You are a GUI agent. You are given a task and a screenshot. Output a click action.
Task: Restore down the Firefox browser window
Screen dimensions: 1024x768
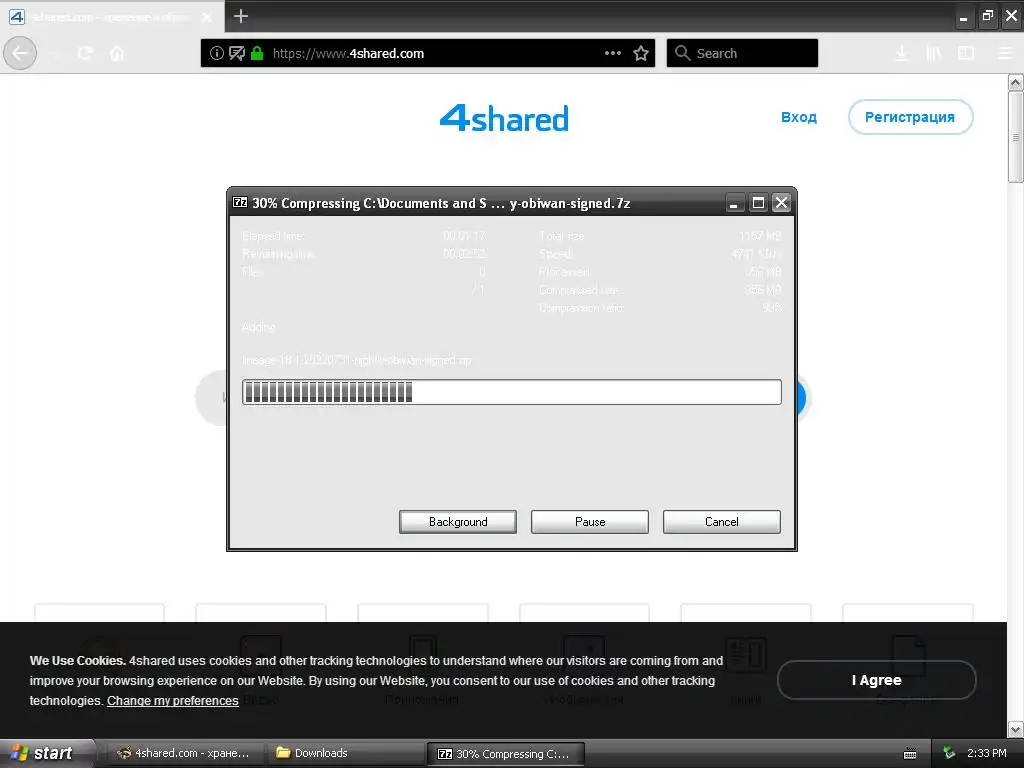pyautogui.click(x=987, y=16)
